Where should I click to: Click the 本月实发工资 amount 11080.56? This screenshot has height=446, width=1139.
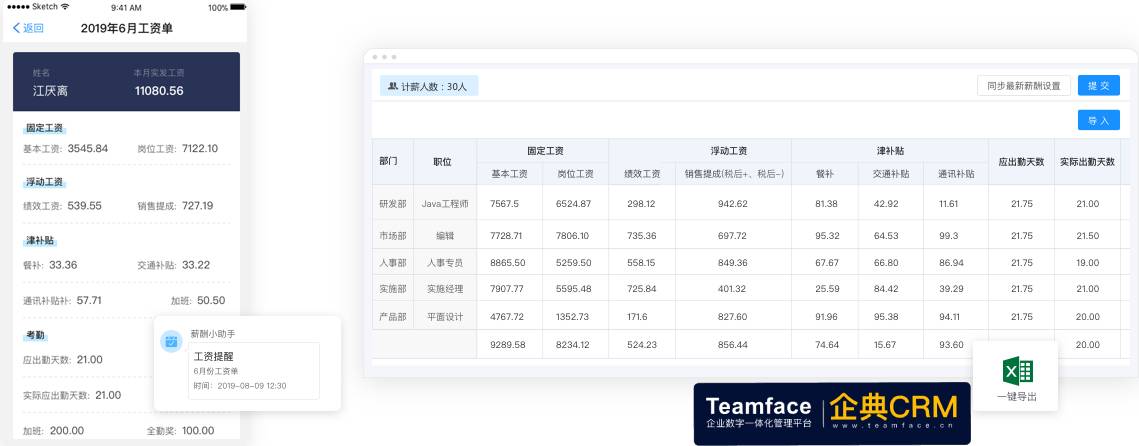(159, 91)
